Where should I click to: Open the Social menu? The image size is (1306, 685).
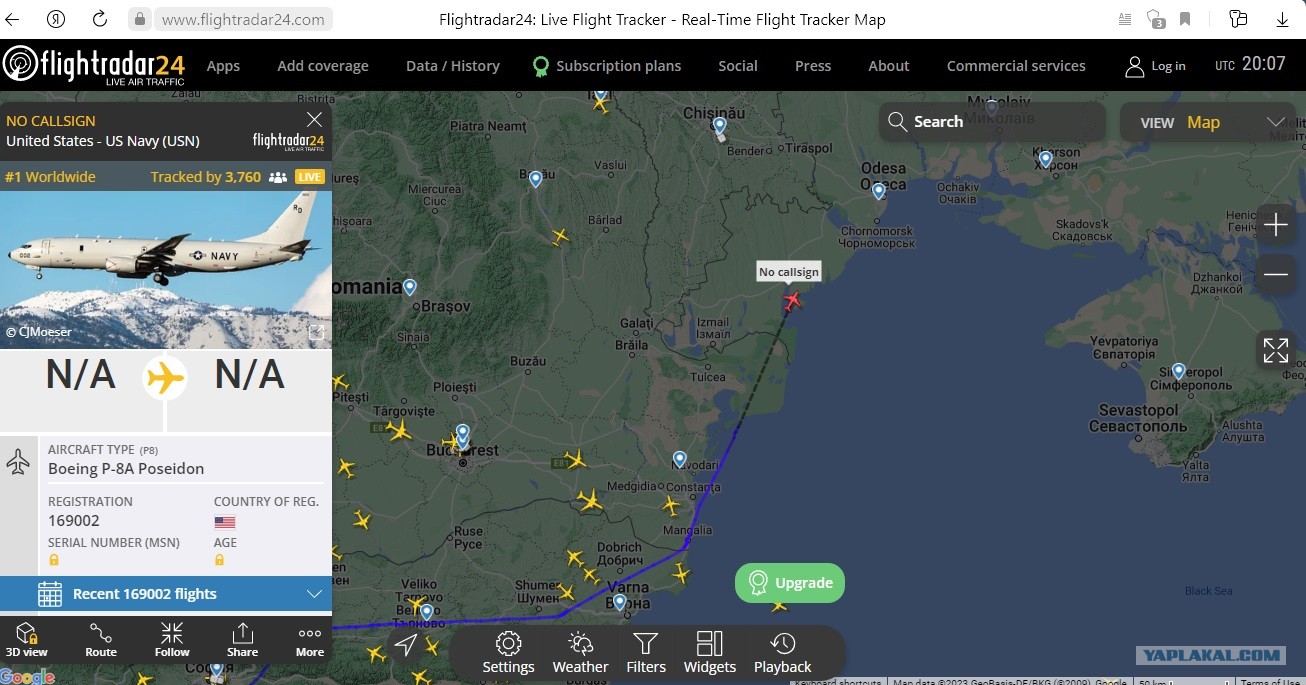pyautogui.click(x=738, y=66)
